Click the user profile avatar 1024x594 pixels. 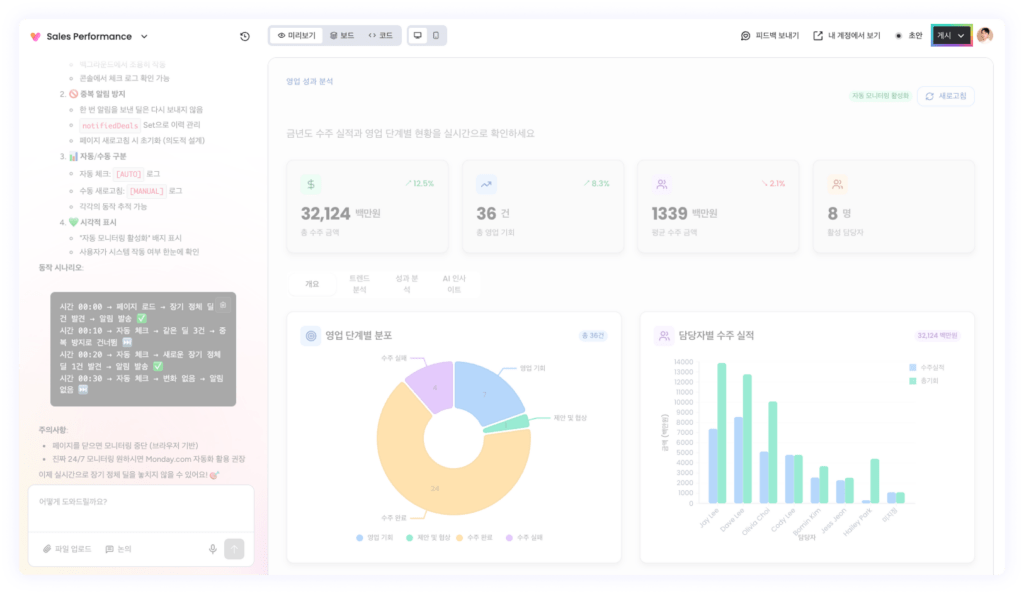click(985, 35)
